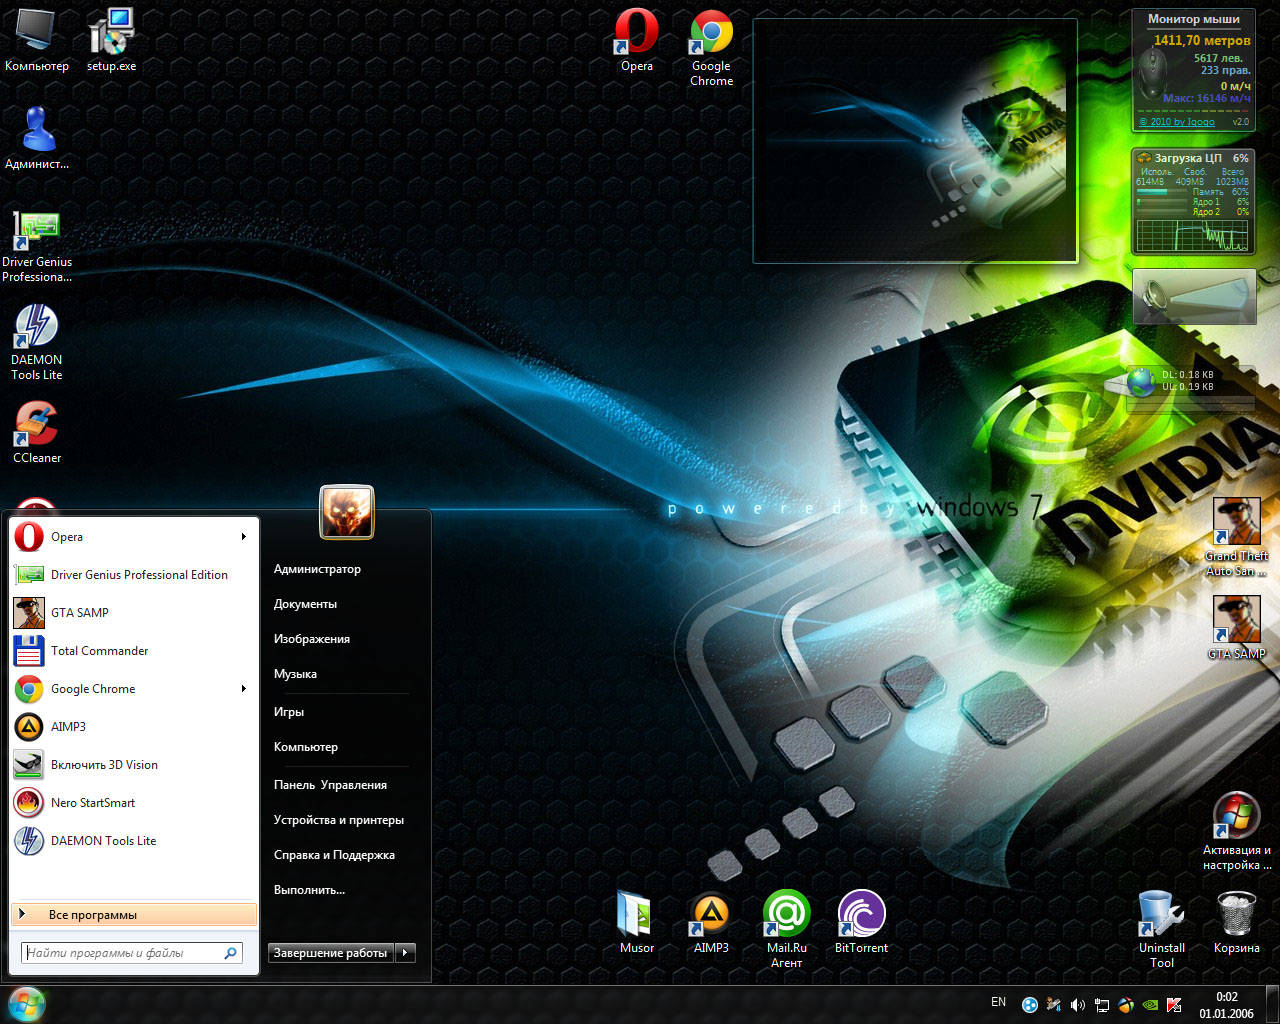Open volume speaker tray icon

1077,1004
